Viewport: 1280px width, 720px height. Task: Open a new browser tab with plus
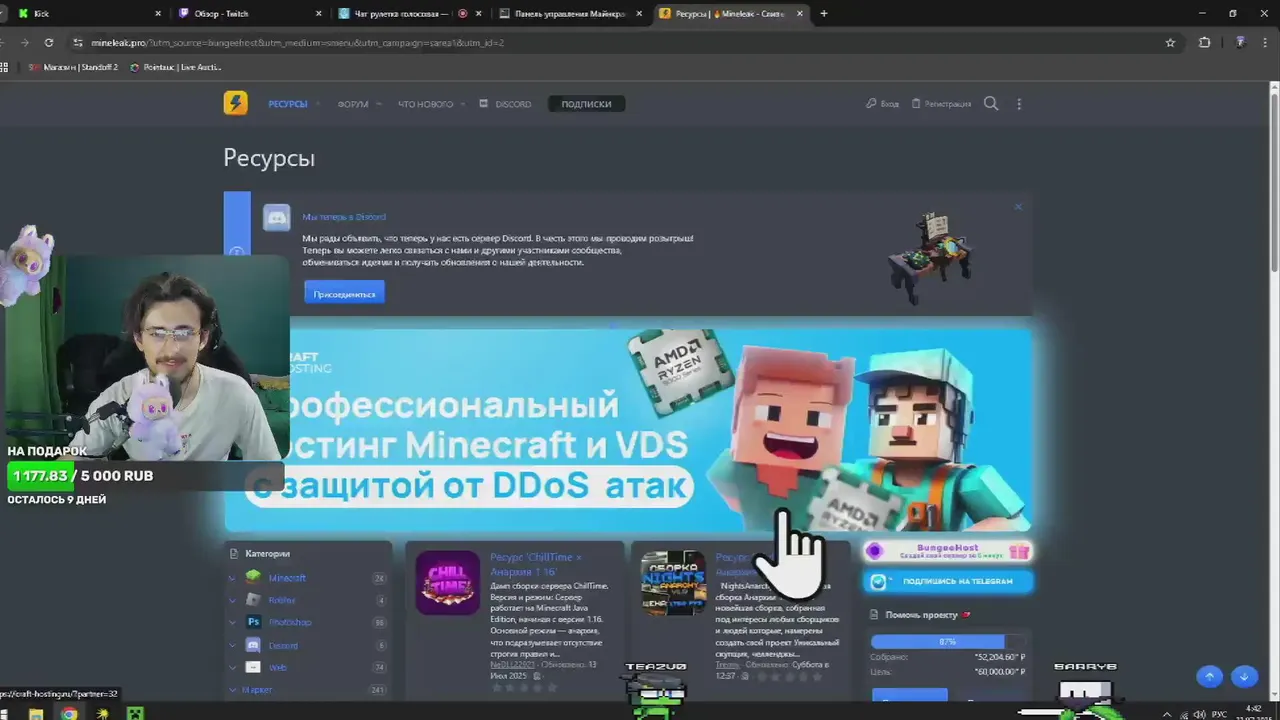click(824, 14)
